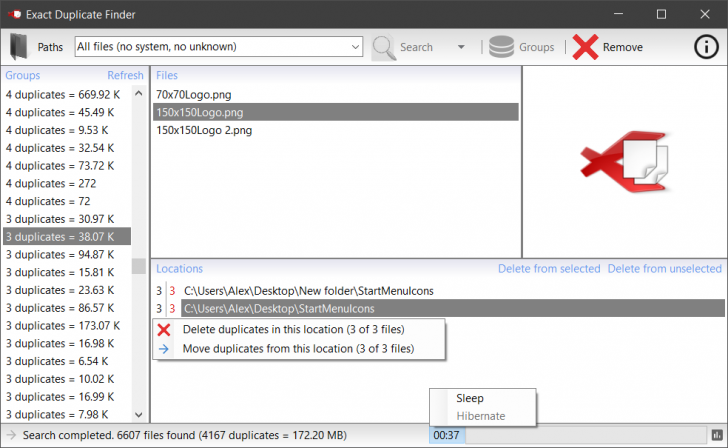The width and height of the screenshot is (728, 448).
Task: Select group 4 duplicates = 73.72 K
Action: point(67,166)
